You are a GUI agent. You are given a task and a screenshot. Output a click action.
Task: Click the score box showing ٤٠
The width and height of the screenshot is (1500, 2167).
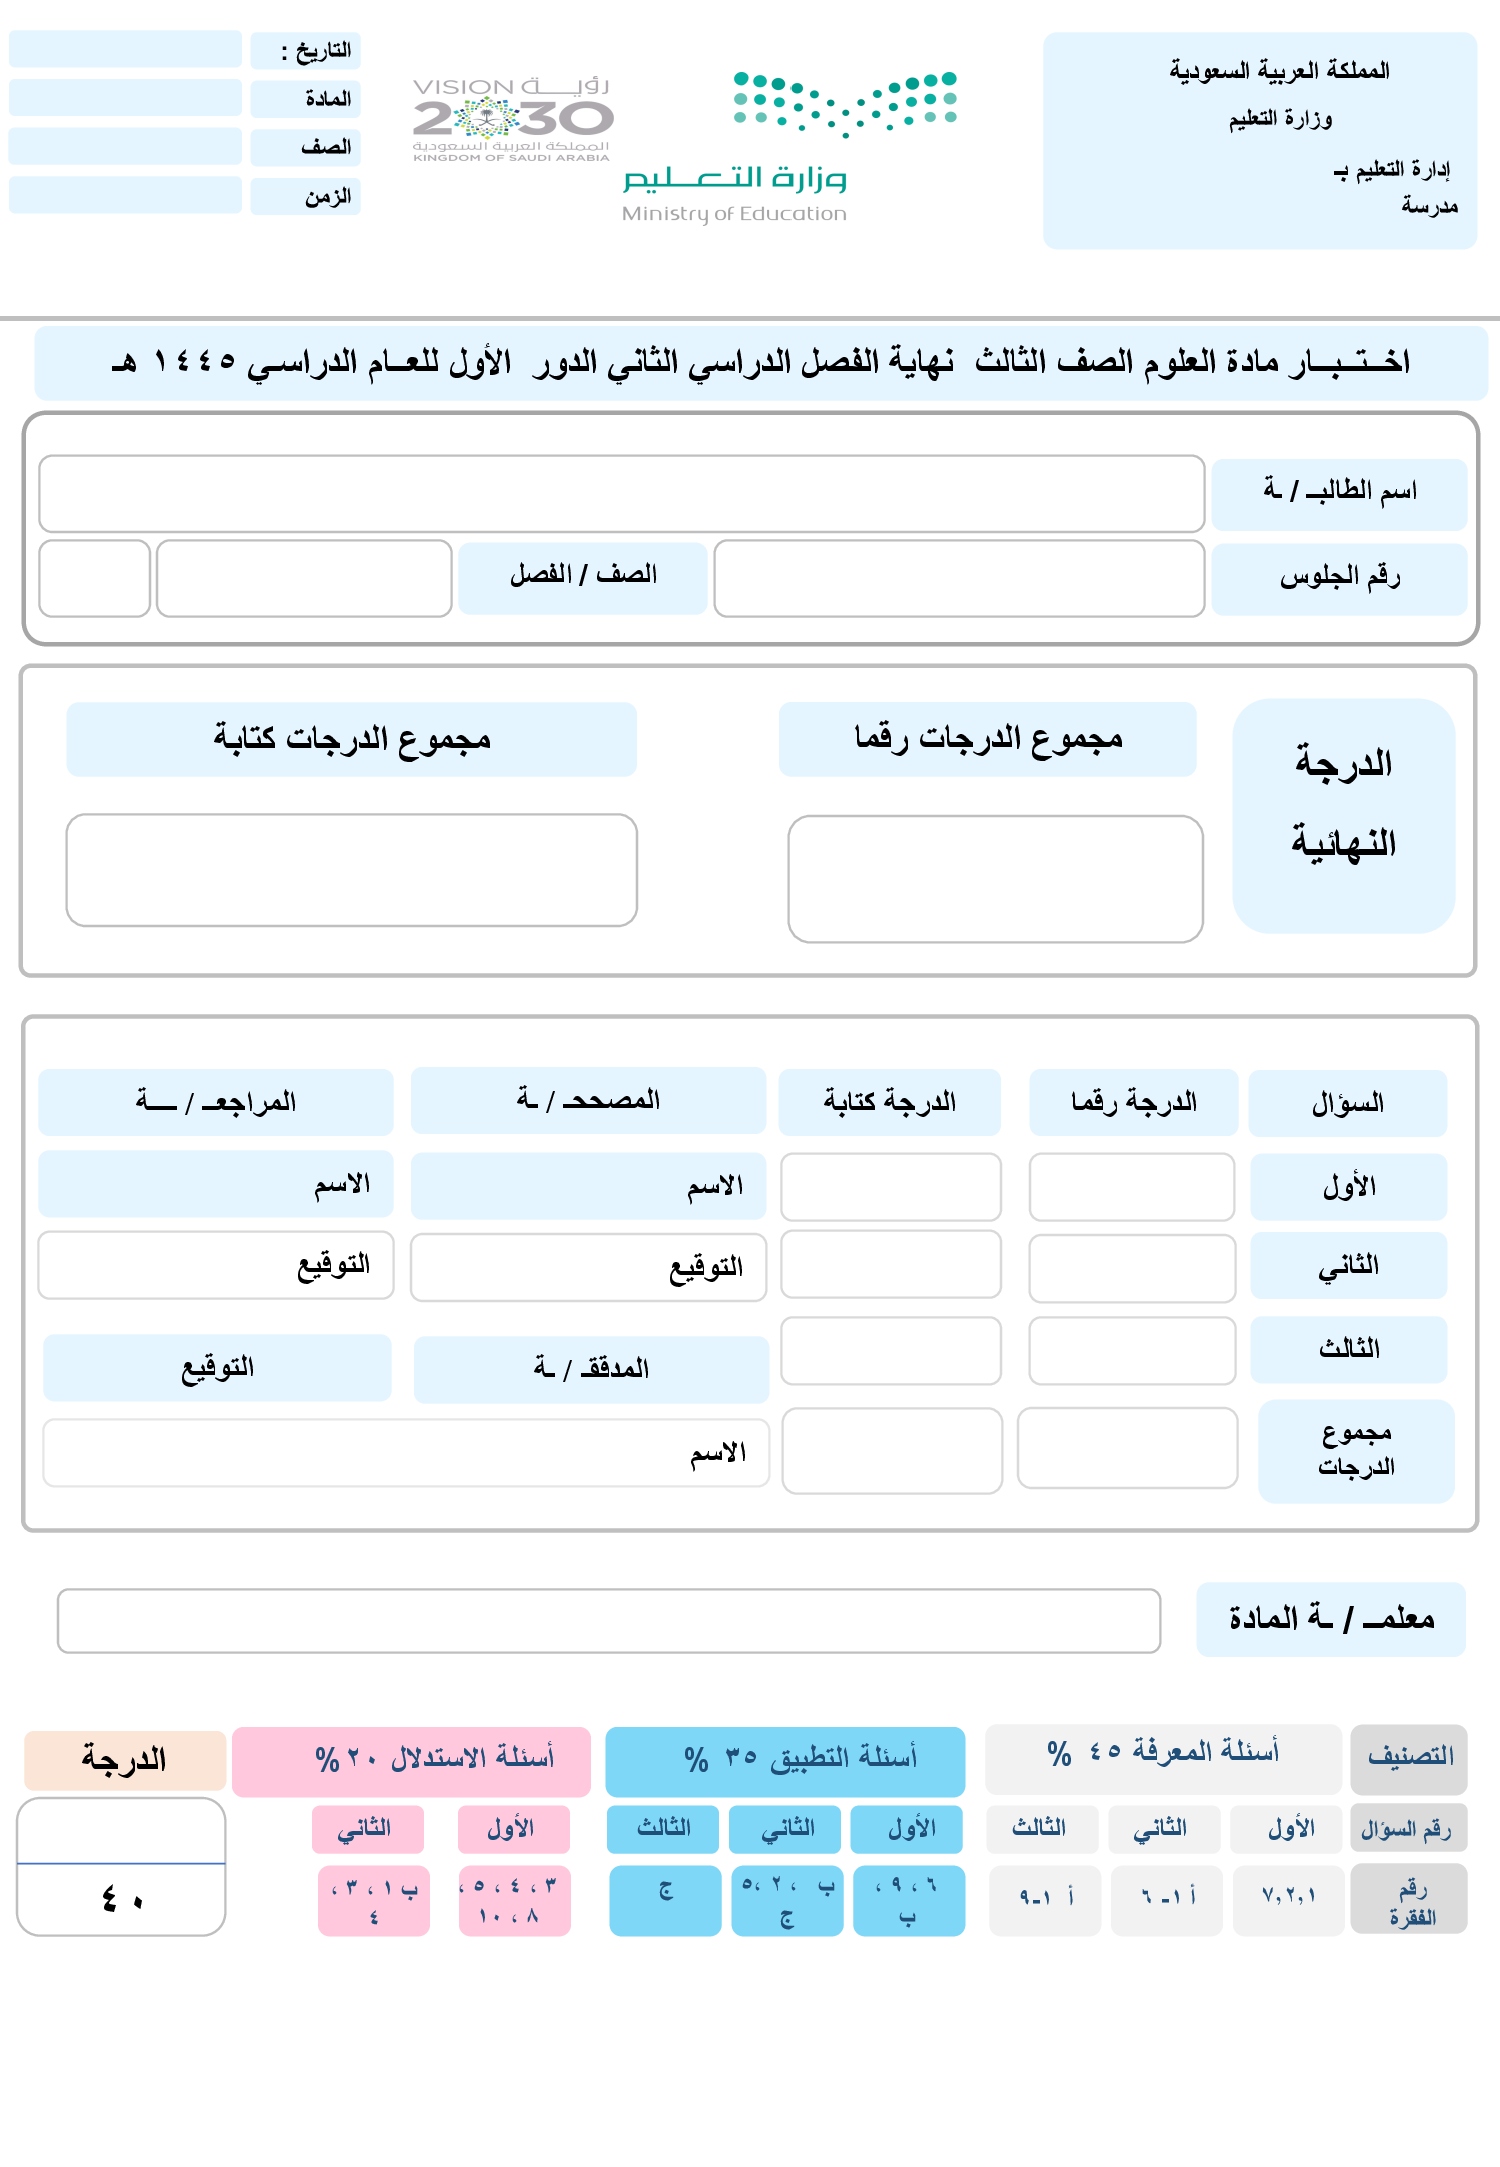pos(121,1898)
